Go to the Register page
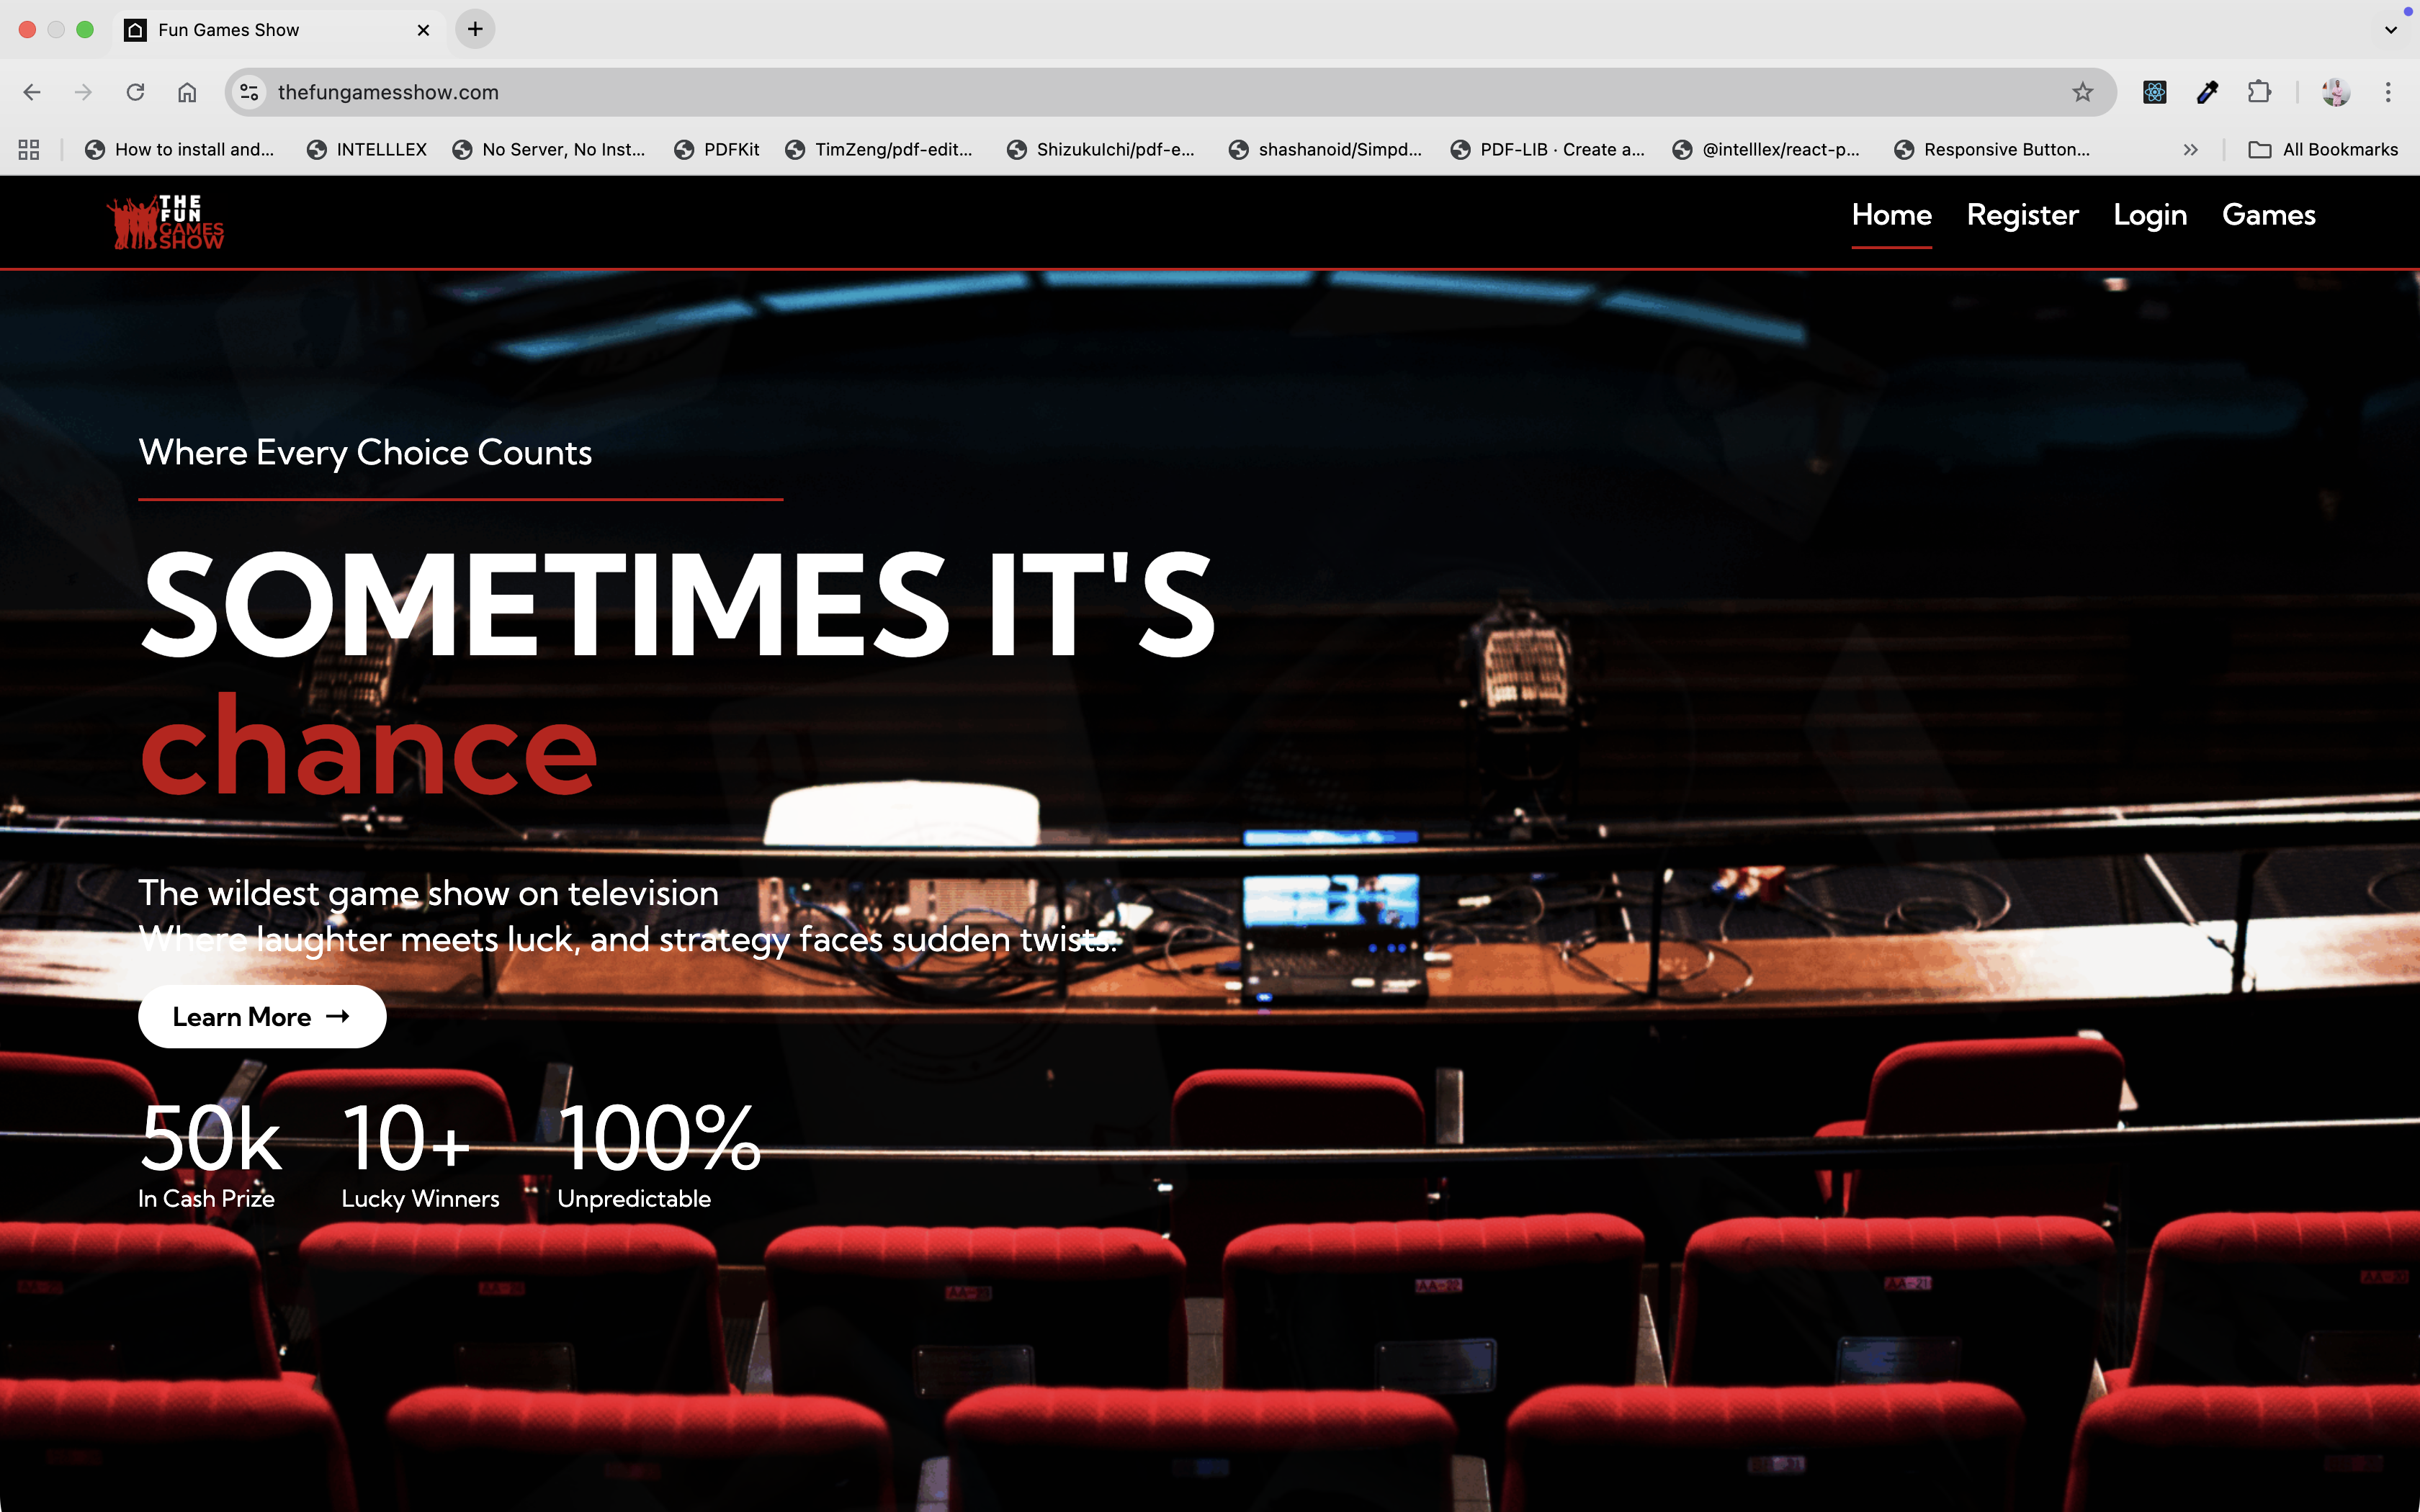Viewport: 2420px width, 1512px height. [2022, 215]
